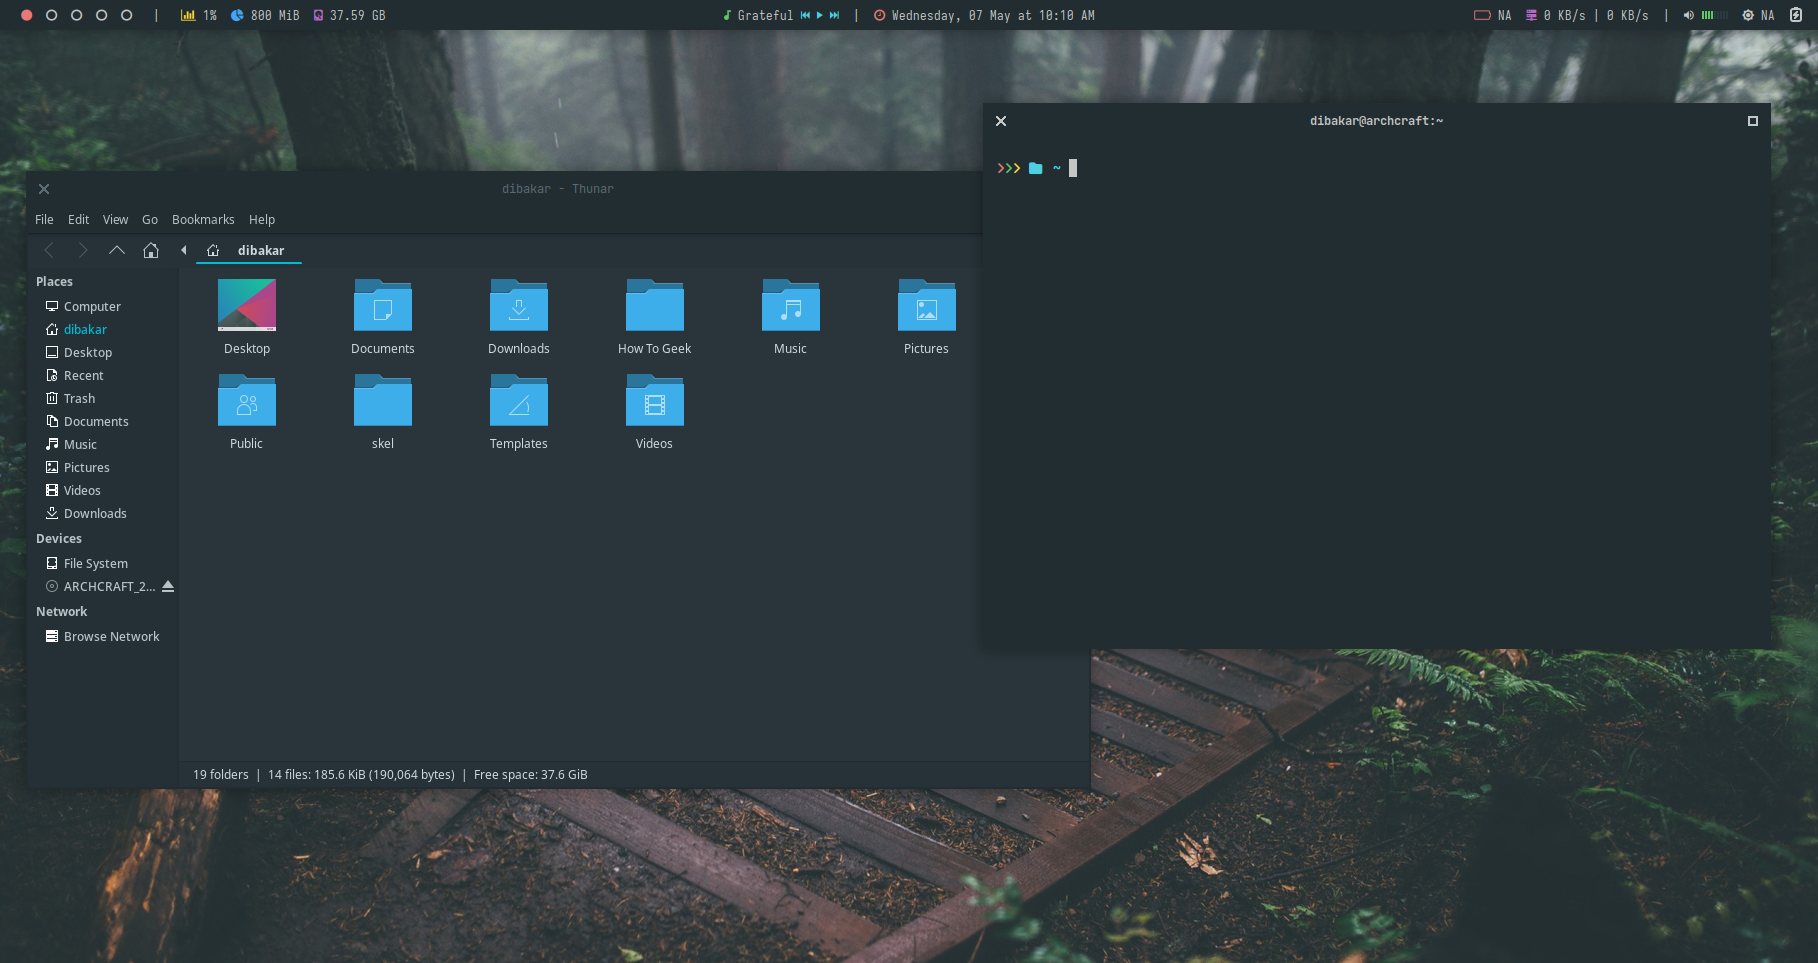
Task: Open the View menu
Action: [x=115, y=219]
